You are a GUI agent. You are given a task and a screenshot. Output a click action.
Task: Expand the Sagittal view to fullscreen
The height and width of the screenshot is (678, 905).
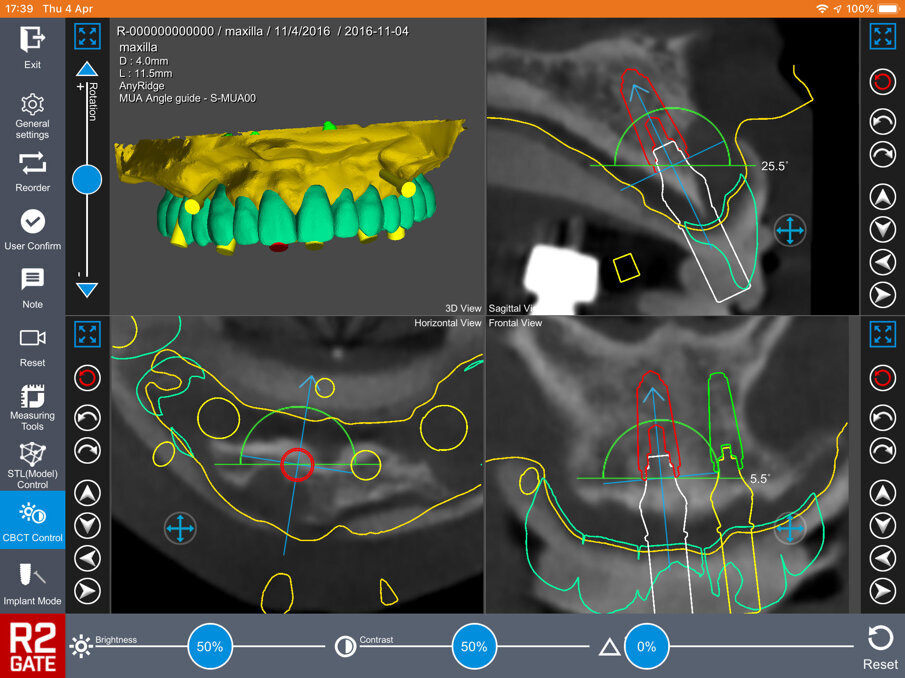882,37
